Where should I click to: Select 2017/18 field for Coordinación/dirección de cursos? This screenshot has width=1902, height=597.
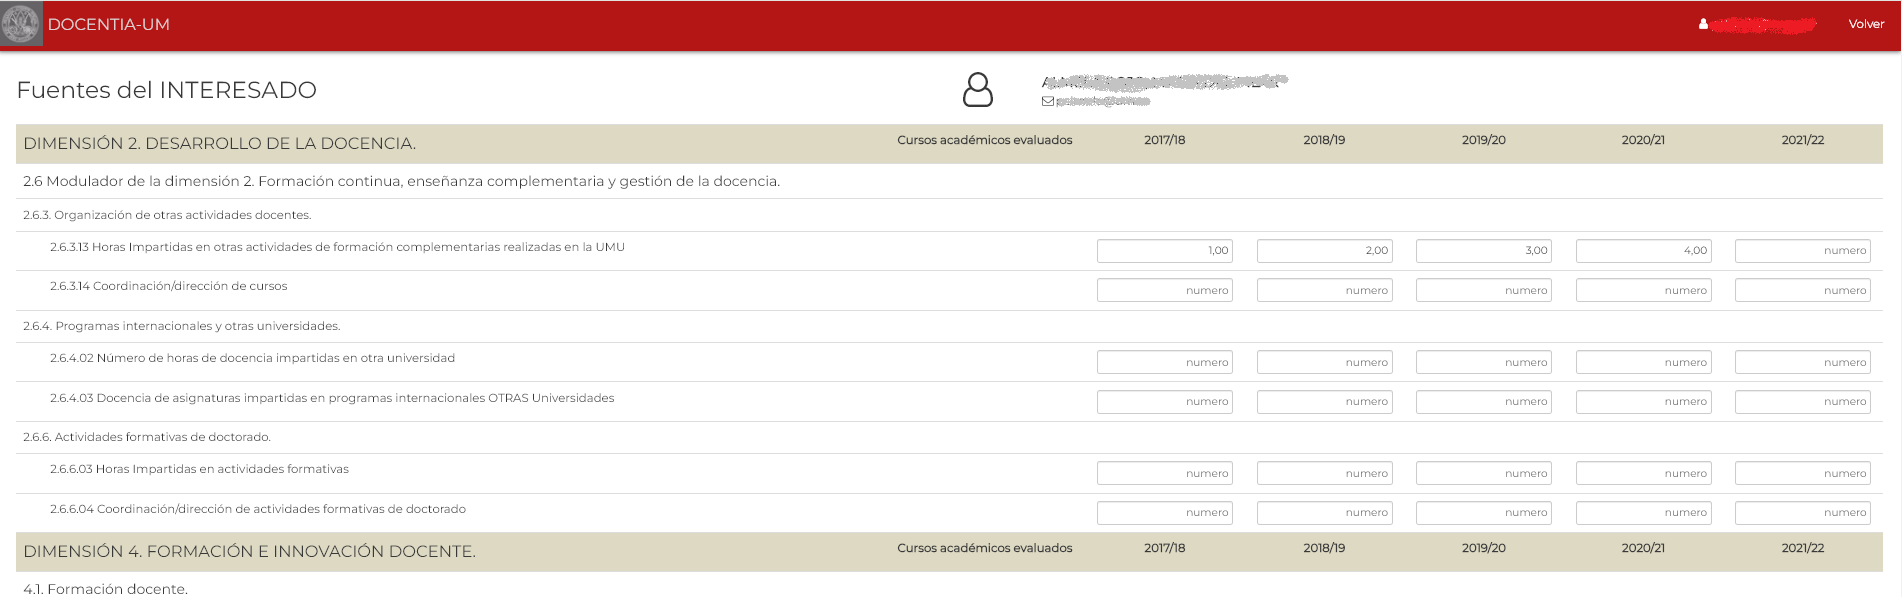pos(1164,290)
